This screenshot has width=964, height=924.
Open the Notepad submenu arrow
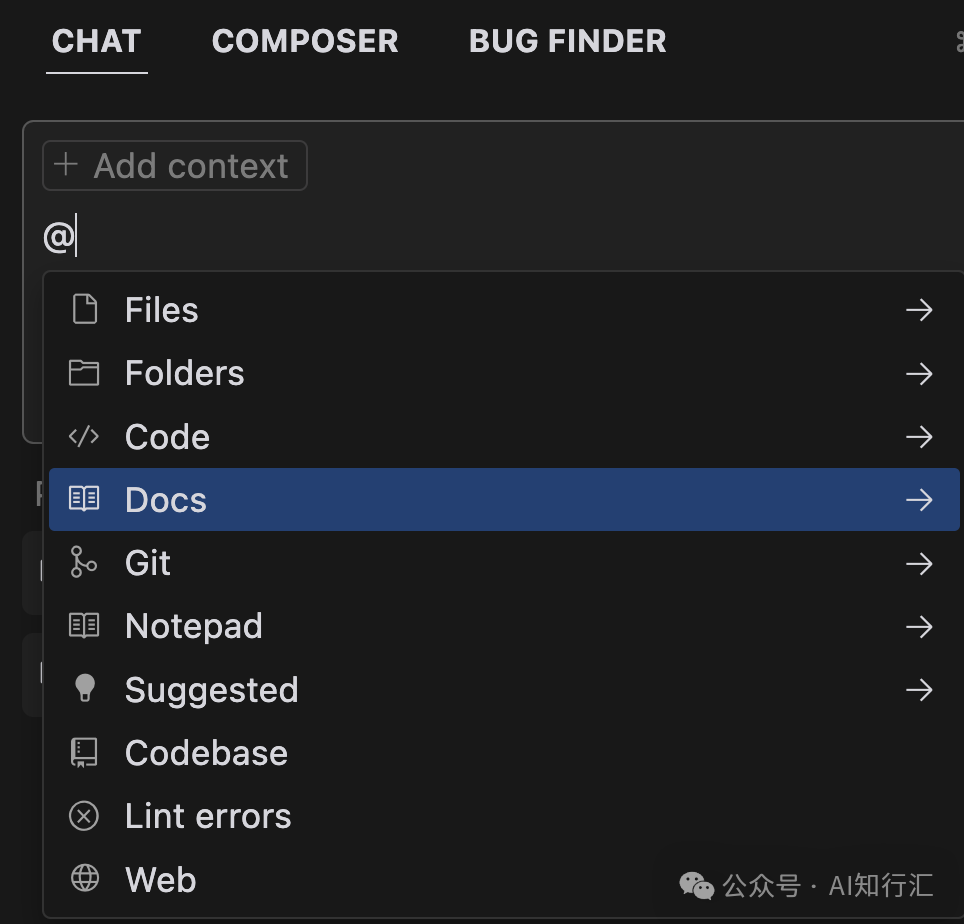click(x=919, y=626)
